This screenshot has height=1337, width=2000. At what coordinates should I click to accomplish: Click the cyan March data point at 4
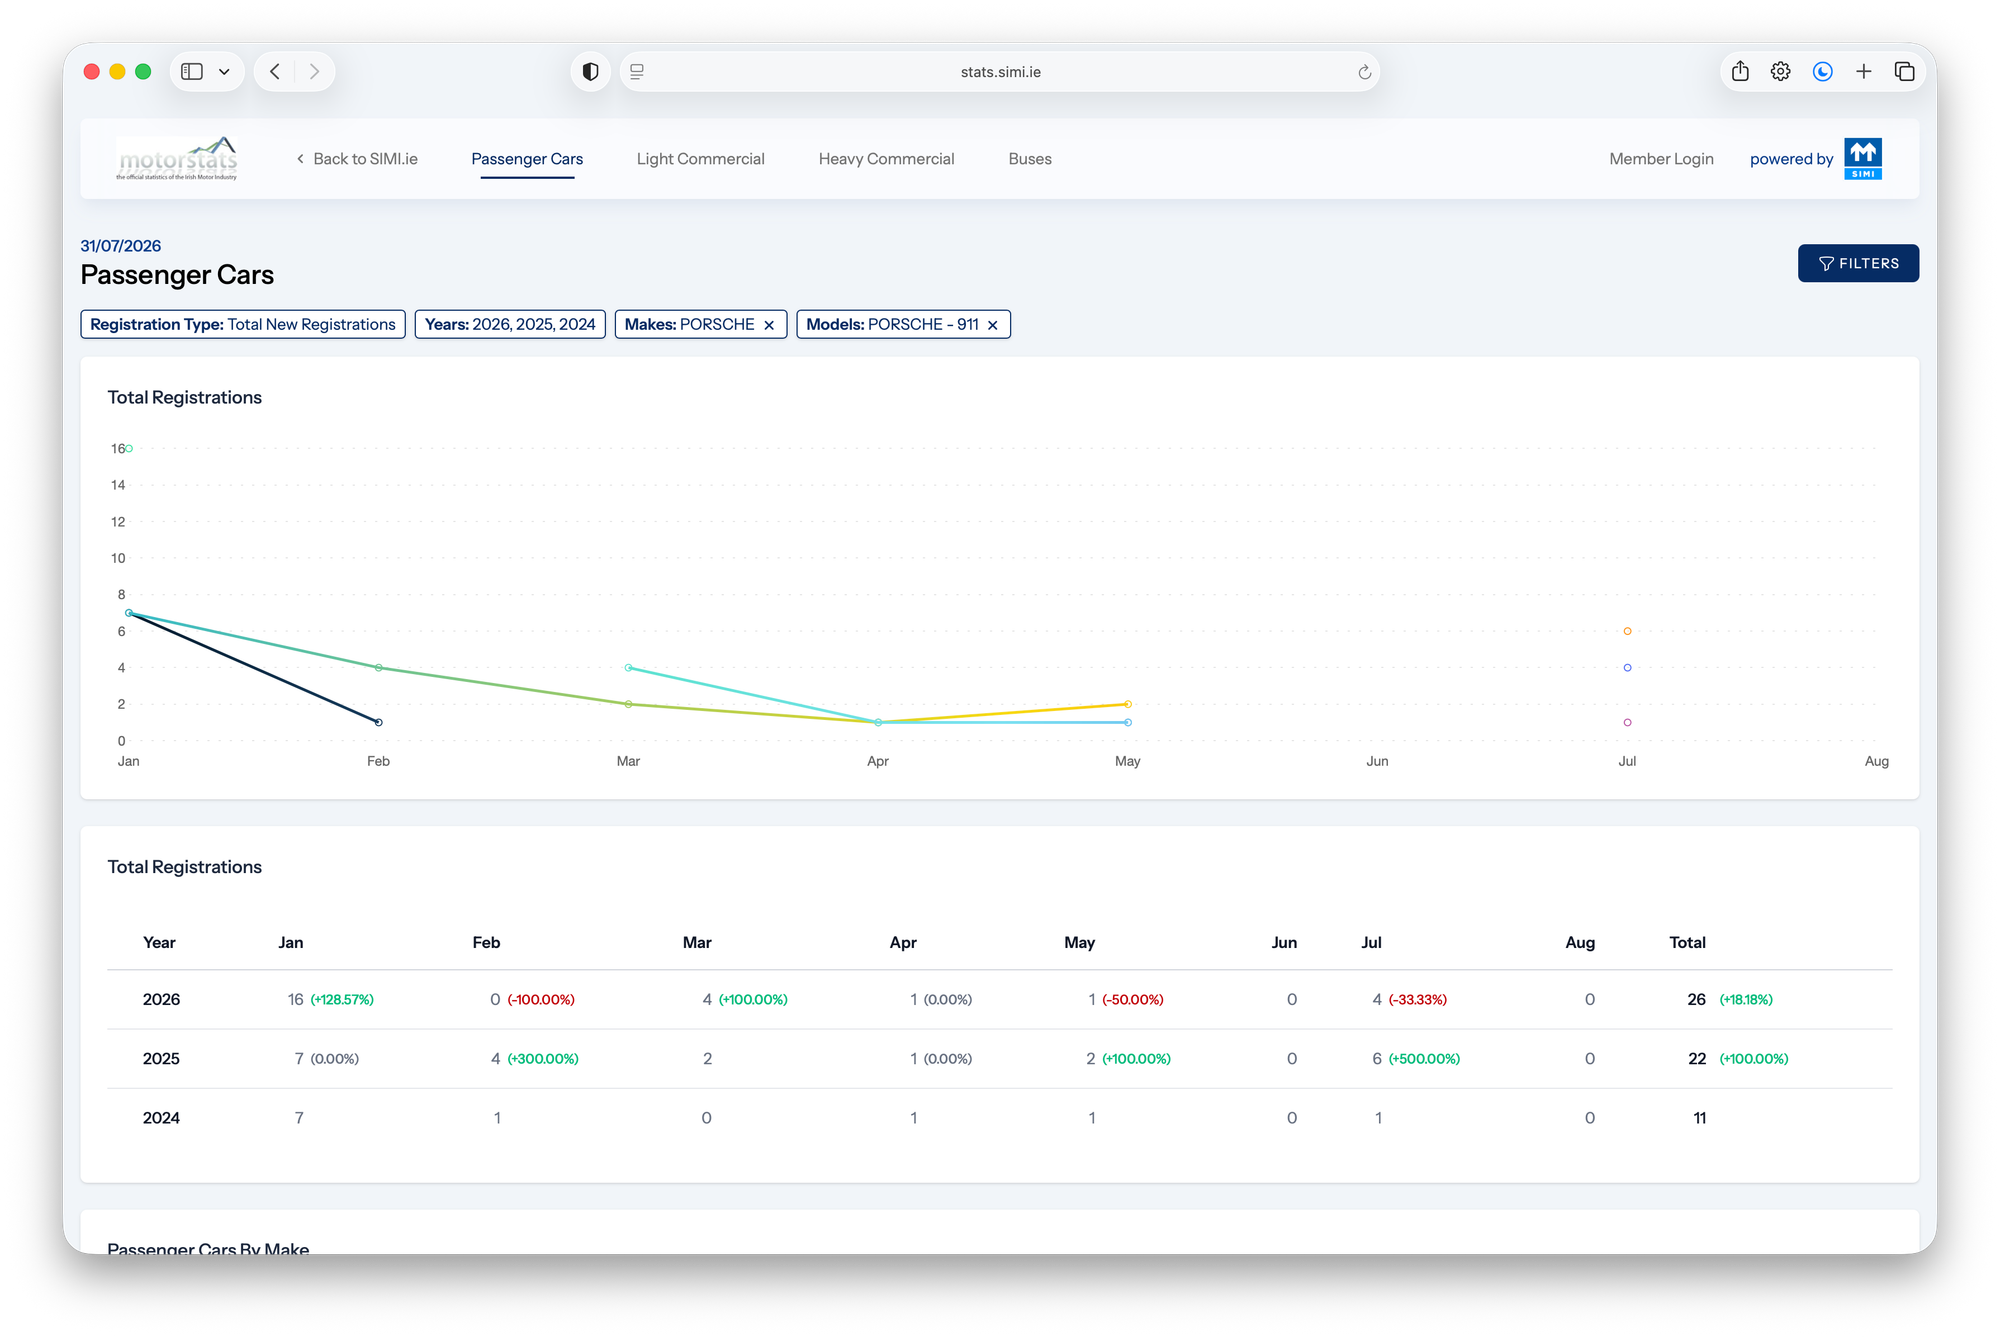(x=628, y=668)
